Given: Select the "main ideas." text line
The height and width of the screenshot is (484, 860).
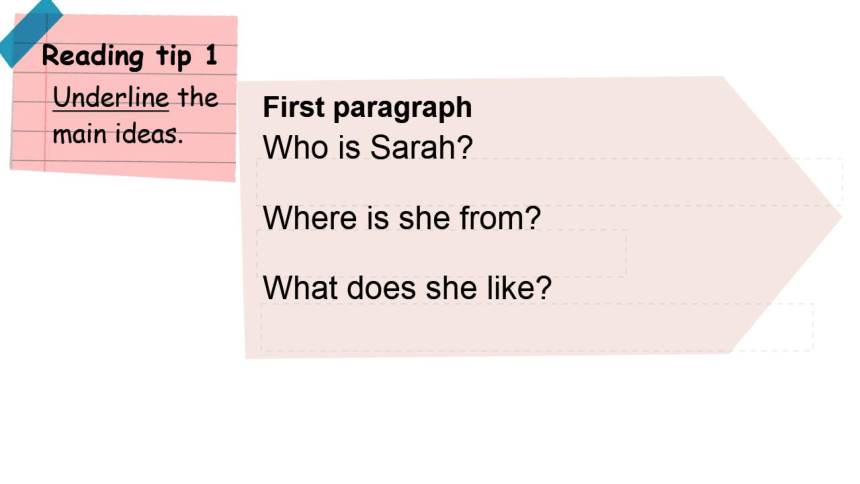Looking at the screenshot, I should tap(117, 134).
